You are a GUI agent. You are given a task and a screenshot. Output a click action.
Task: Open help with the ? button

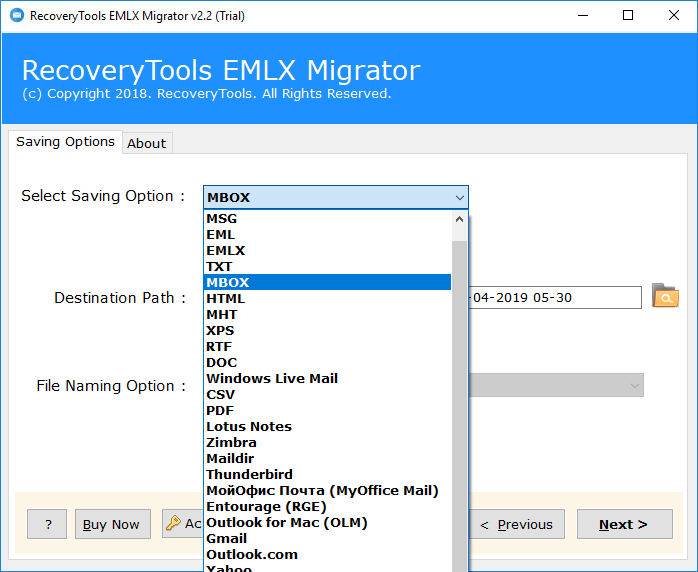coord(47,524)
